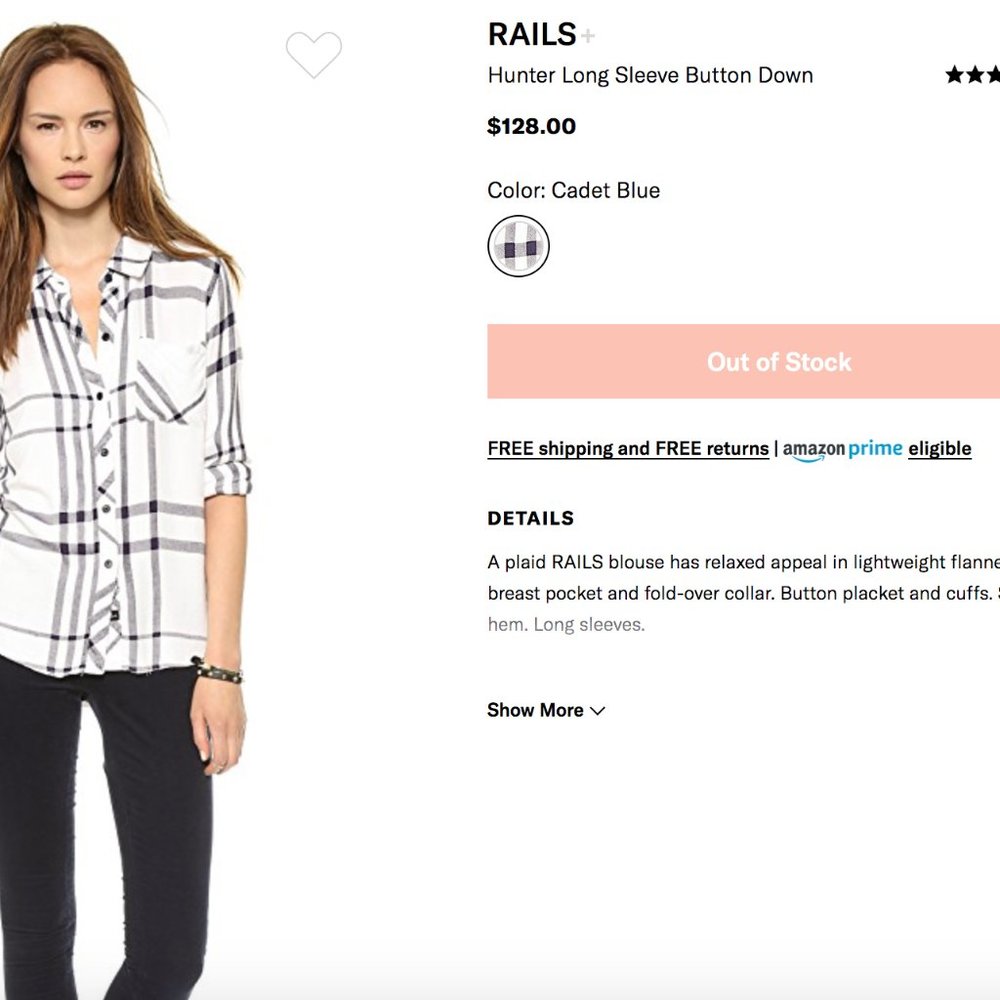This screenshot has height=1000, width=1000.
Task: Click the heart outline above the product photo
Action: click(315, 57)
